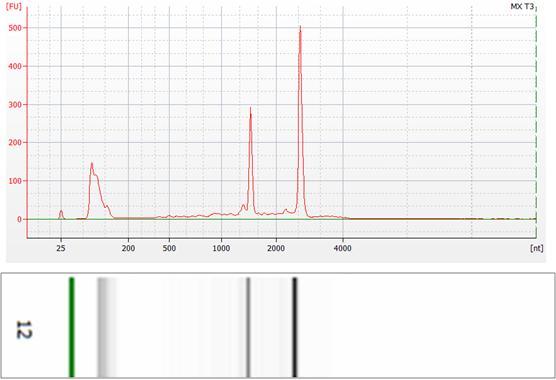Select the middle gray band in the gel lane
Screen dimensions: 556x380
click(x=248, y=327)
